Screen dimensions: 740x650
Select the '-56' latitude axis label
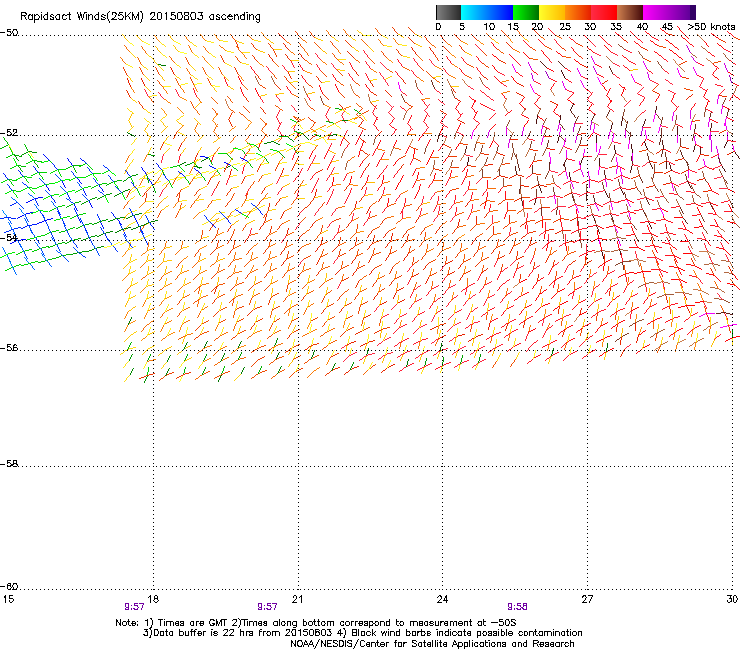[x=9, y=348]
